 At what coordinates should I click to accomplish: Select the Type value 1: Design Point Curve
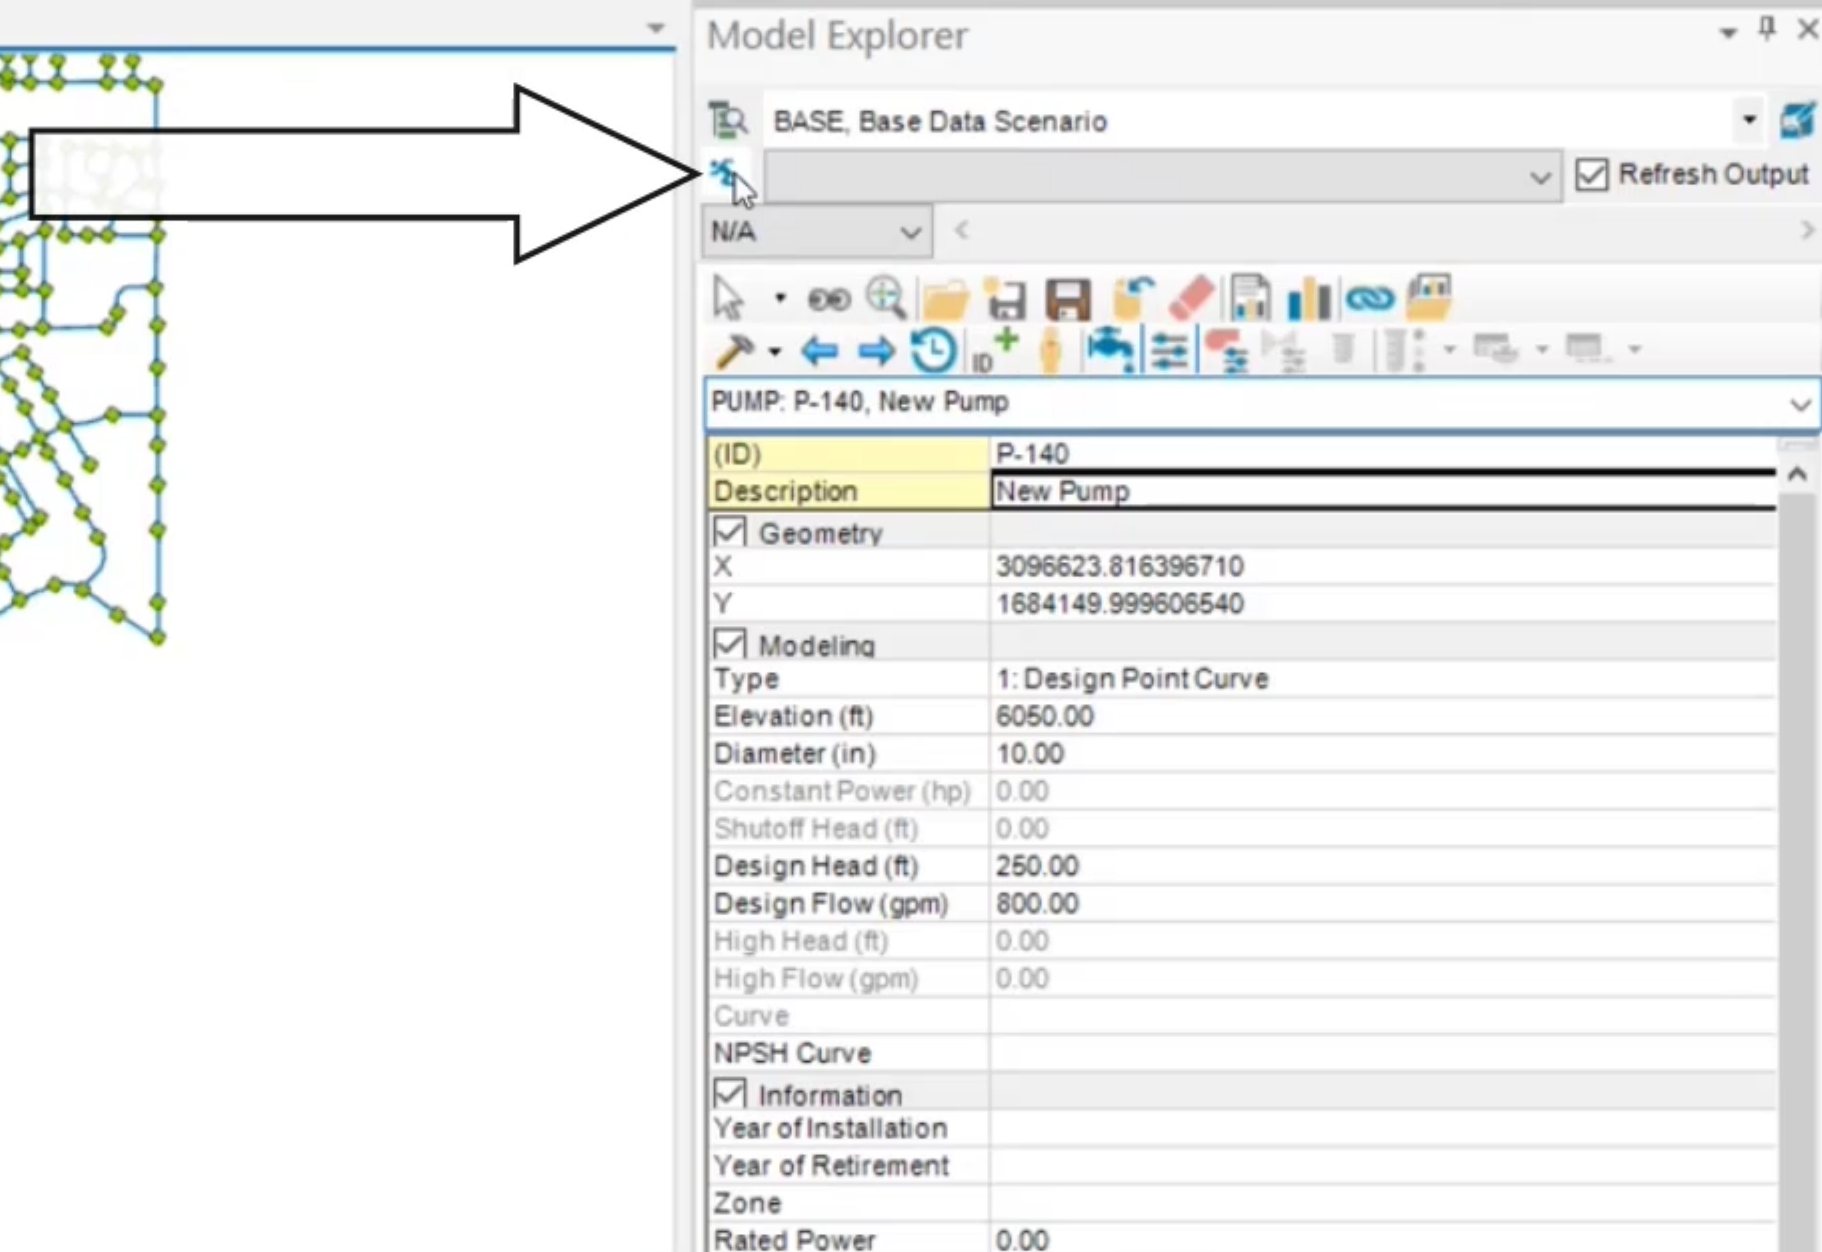click(x=1132, y=679)
